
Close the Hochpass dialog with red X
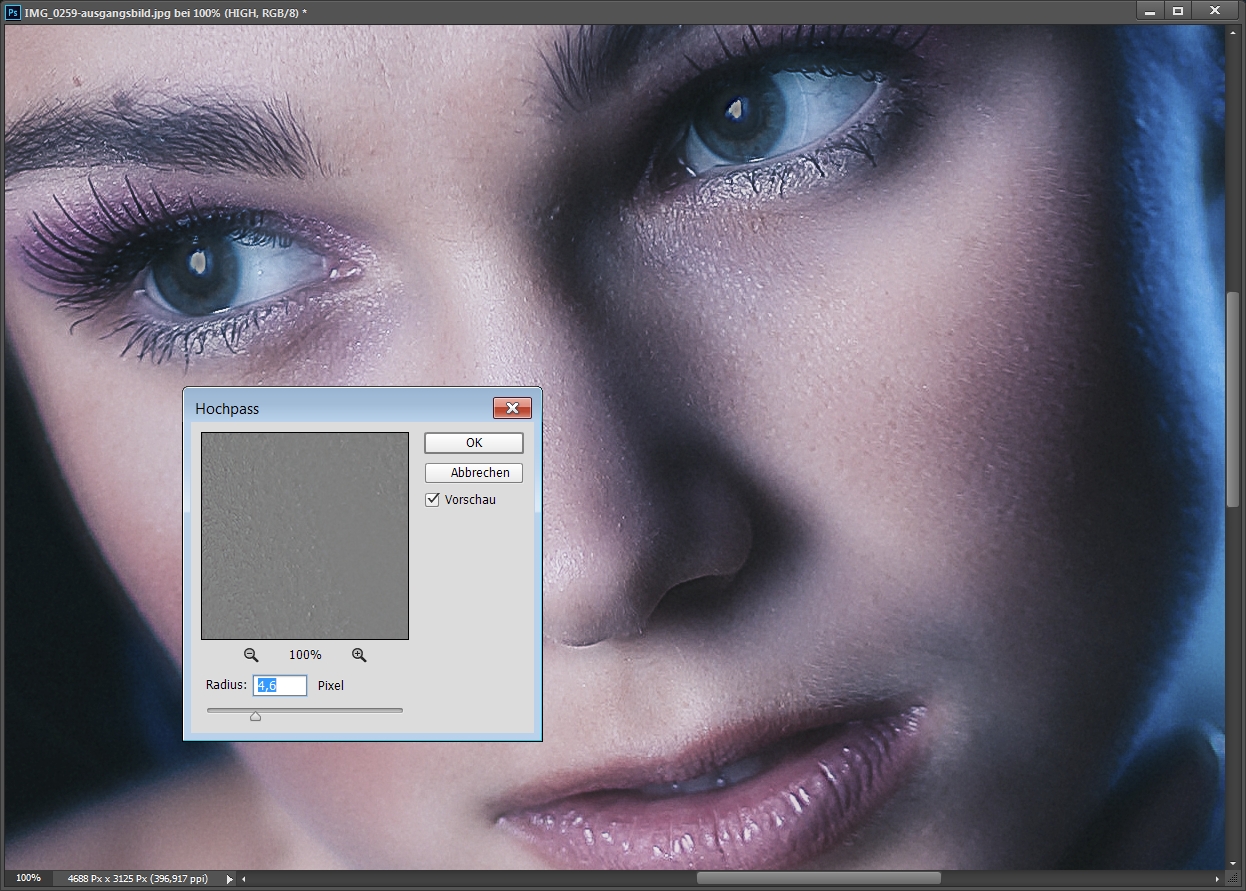[511, 408]
